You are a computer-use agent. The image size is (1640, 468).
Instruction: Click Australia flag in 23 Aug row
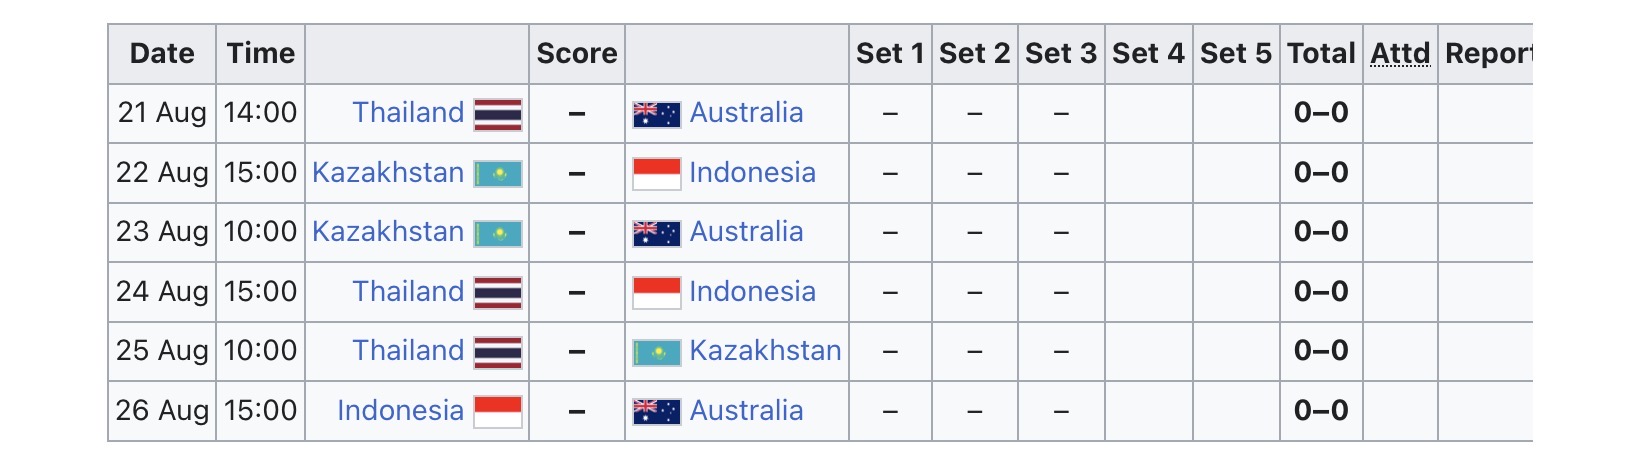pyautogui.click(x=657, y=234)
